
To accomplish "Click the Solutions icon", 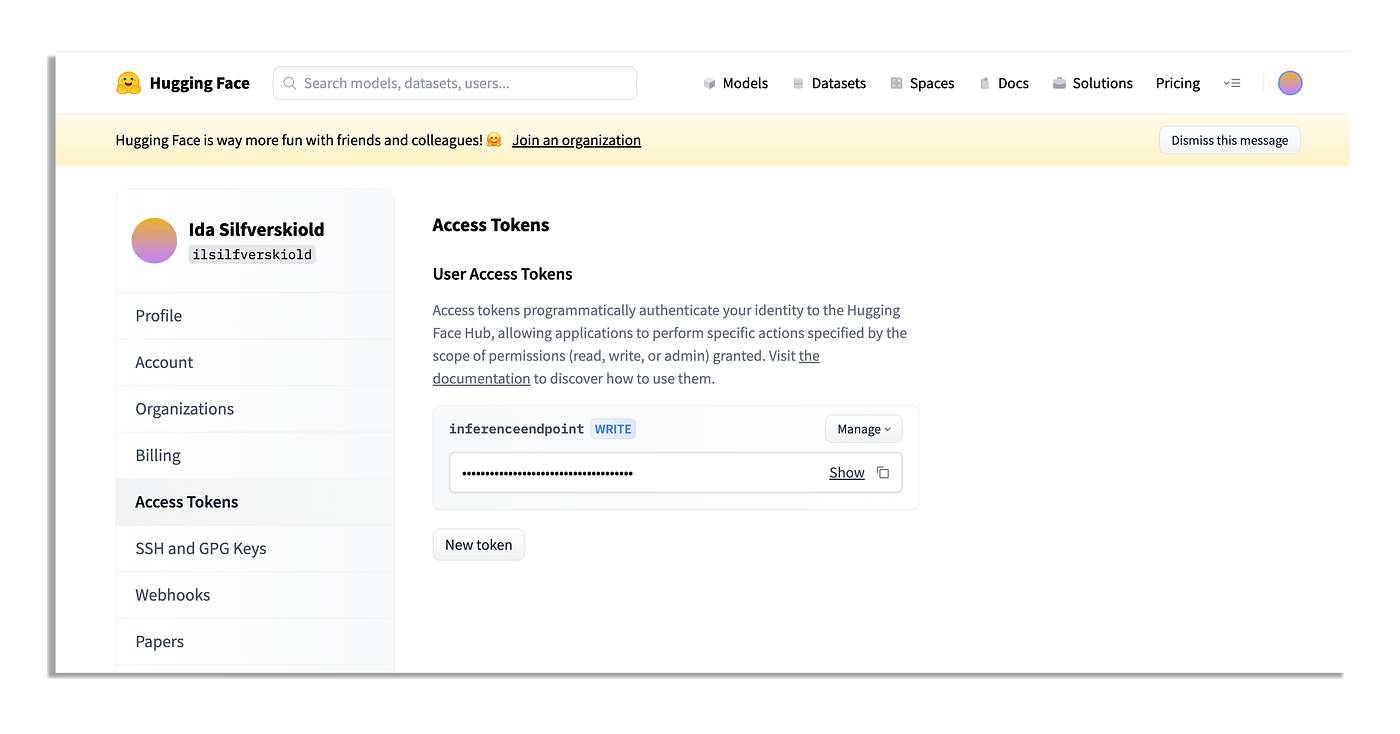I will coord(1057,83).
